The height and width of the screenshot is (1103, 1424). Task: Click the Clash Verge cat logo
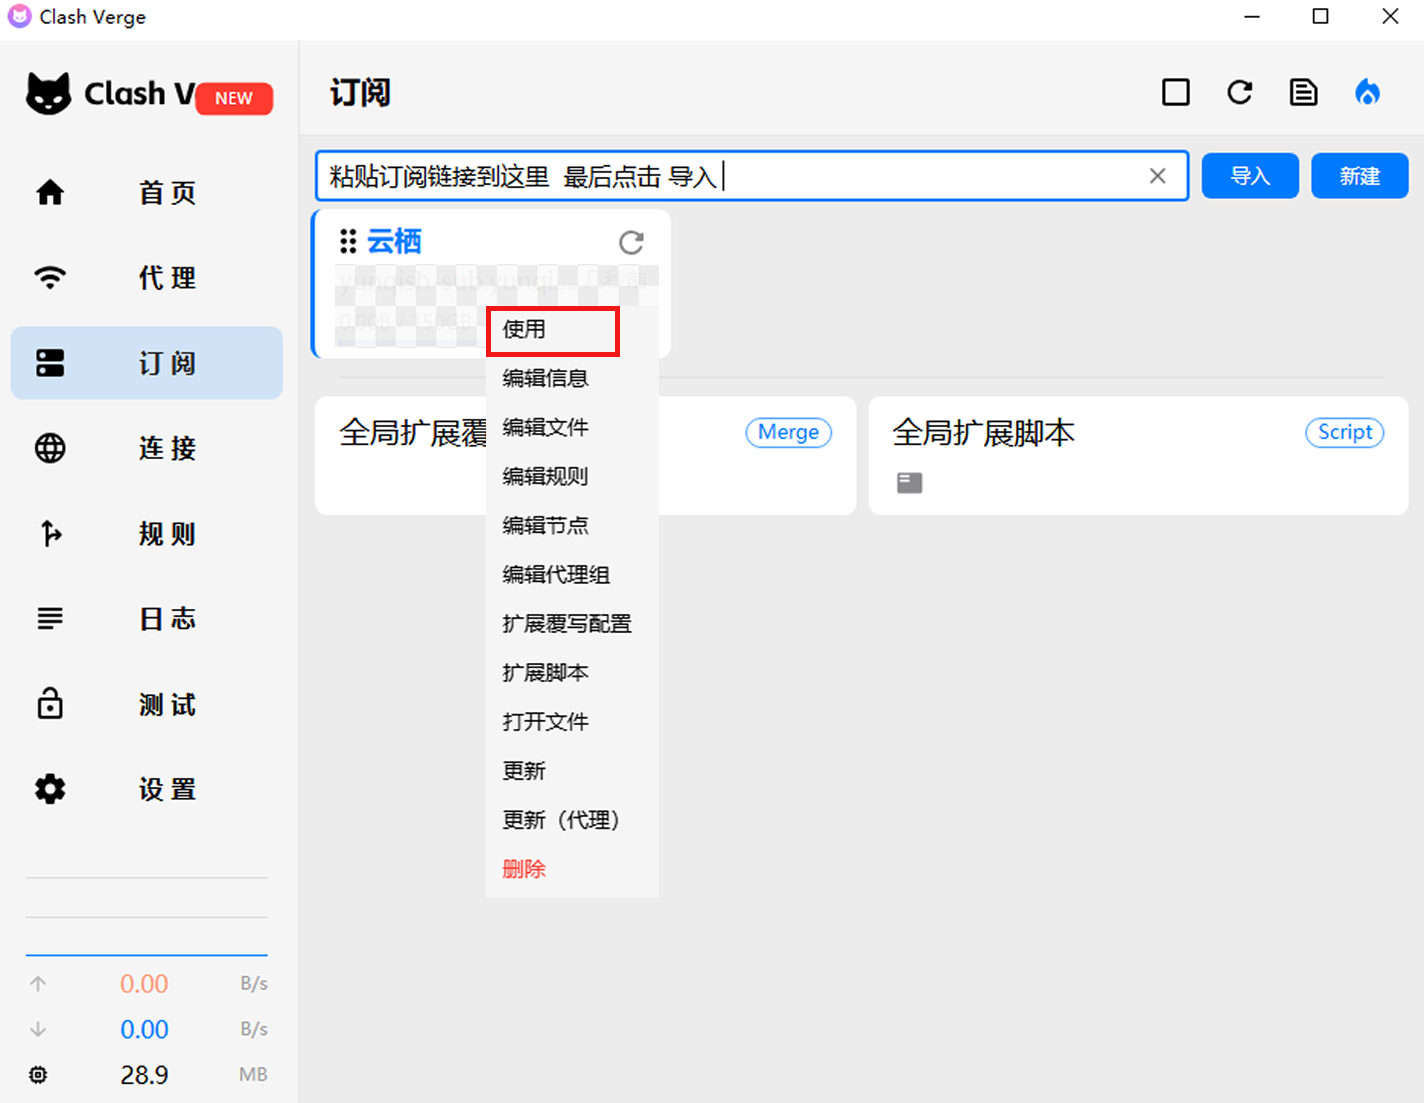(x=48, y=94)
